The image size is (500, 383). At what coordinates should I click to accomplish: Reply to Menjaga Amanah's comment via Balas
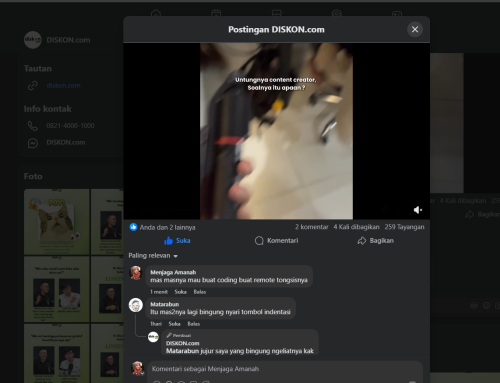click(x=200, y=292)
